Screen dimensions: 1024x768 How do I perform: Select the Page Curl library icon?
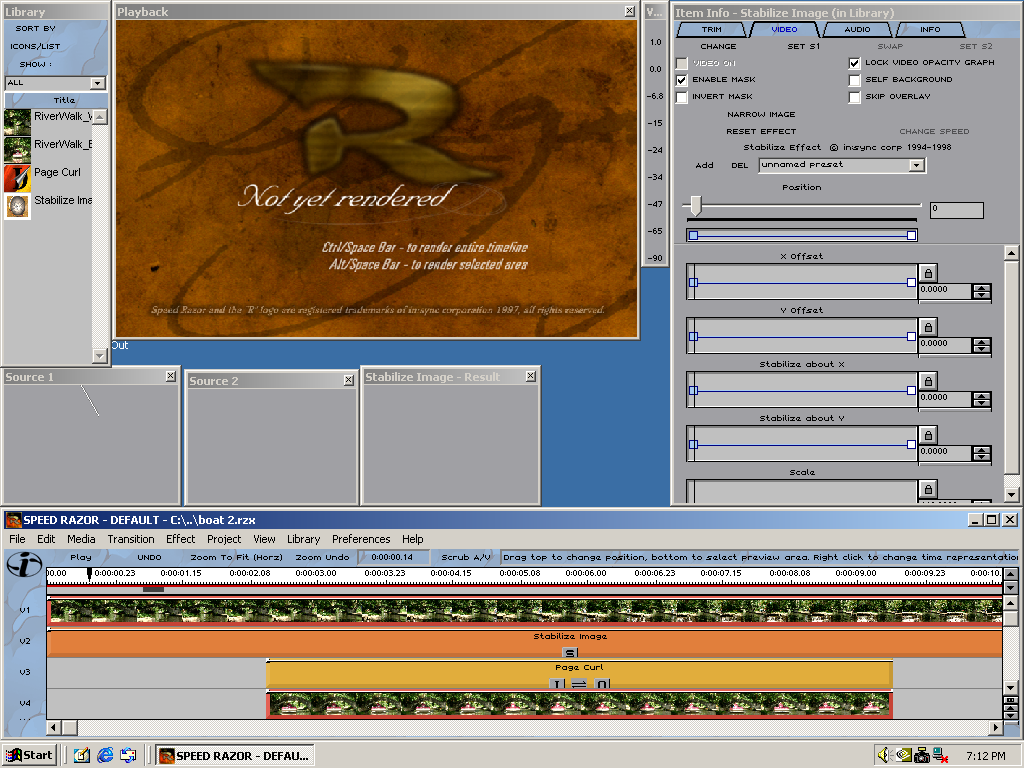tap(17, 178)
